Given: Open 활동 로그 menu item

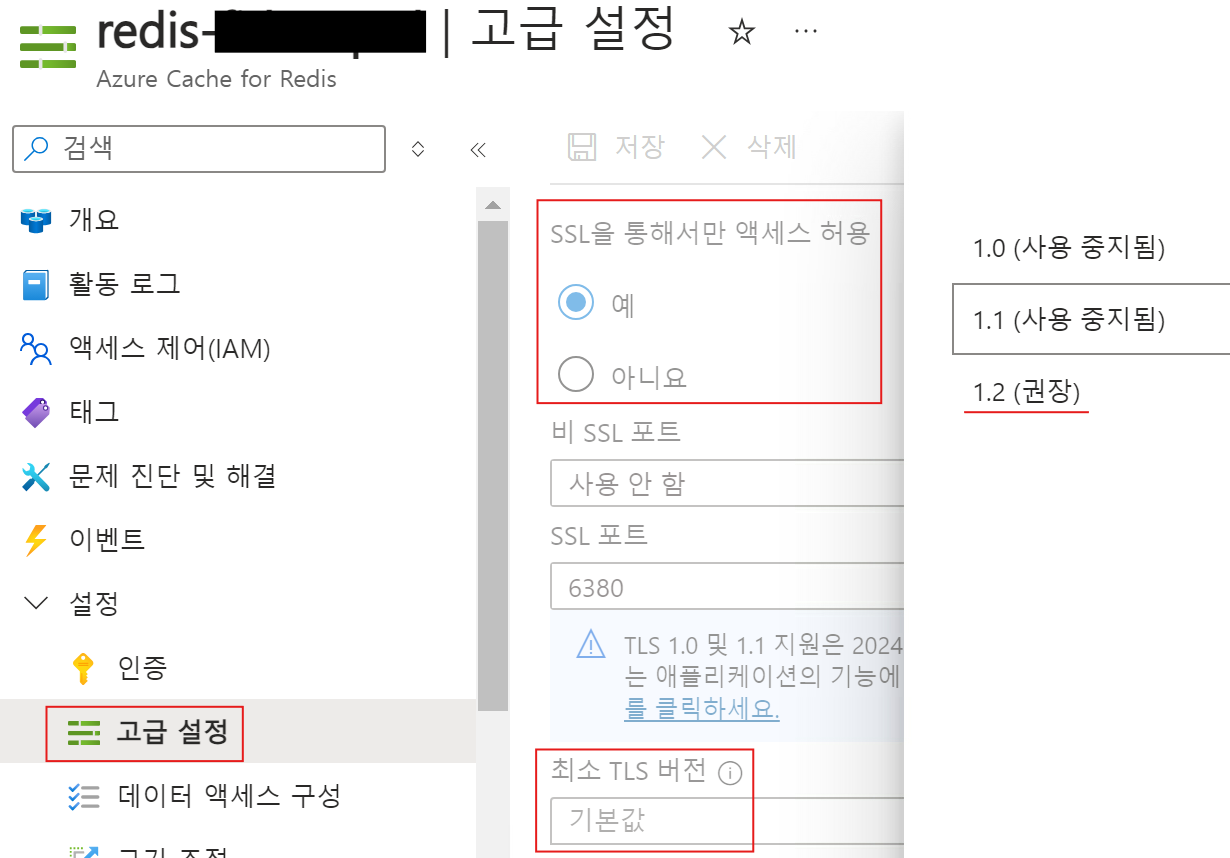Looking at the screenshot, I should 100,284.
